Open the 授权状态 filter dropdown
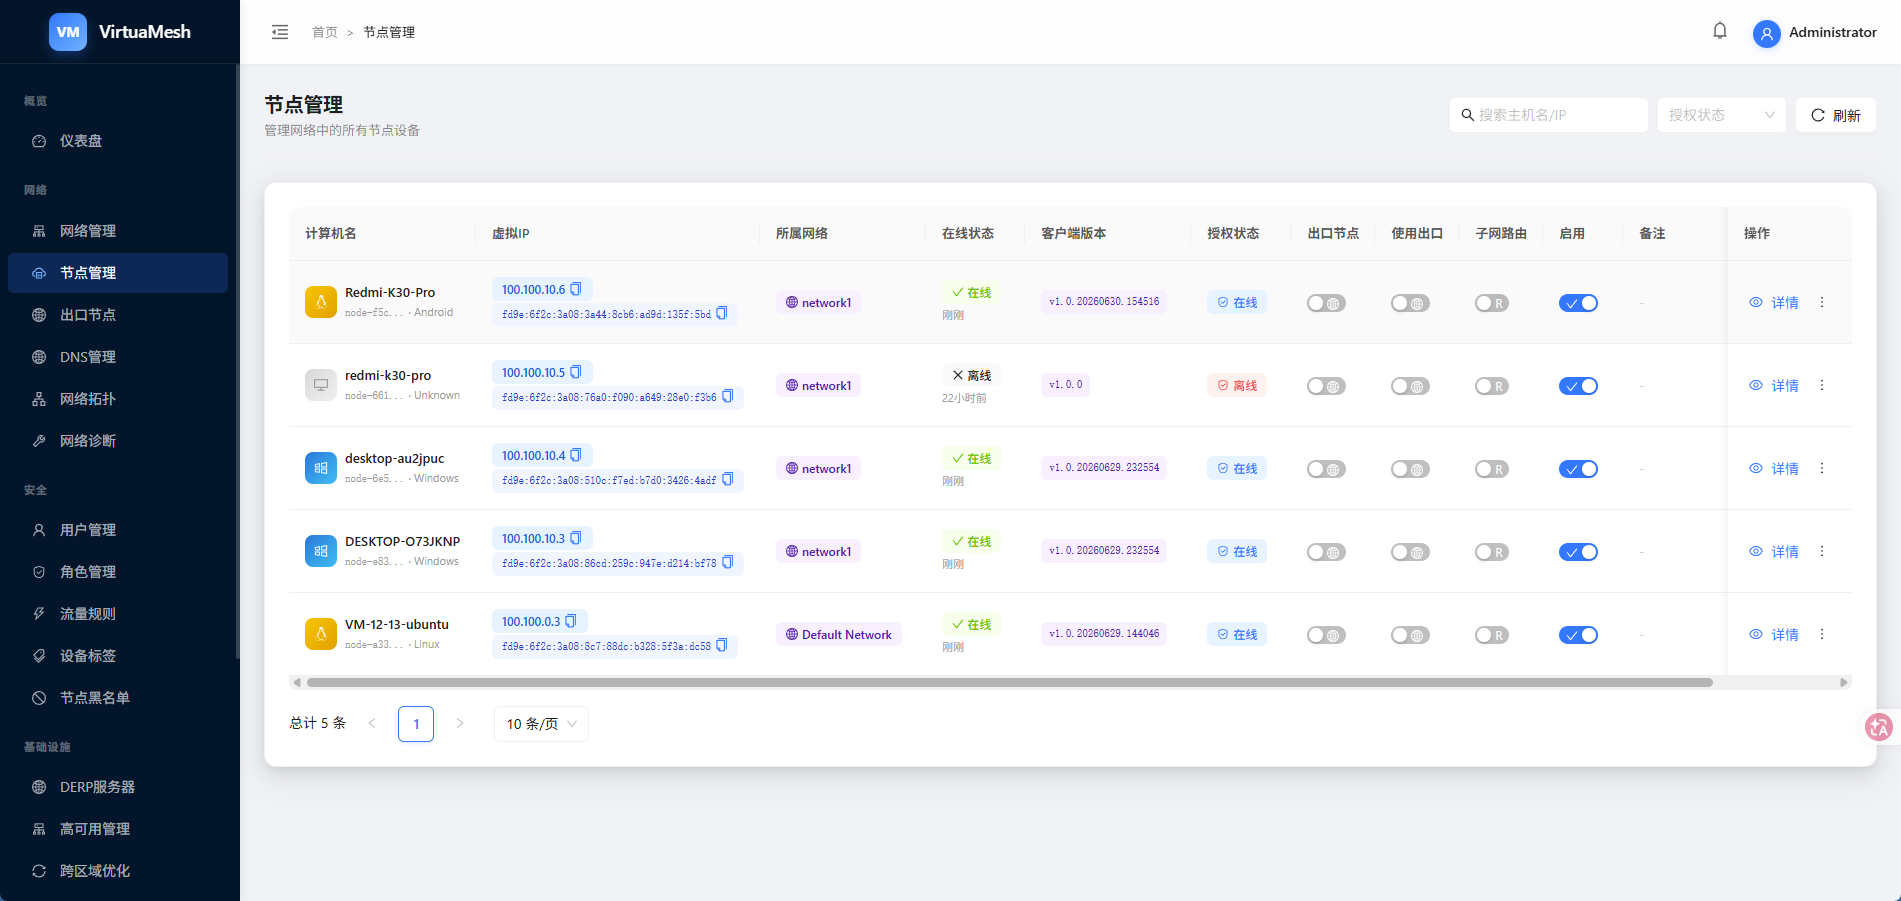The image size is (1901, 901). point(1721,115)
